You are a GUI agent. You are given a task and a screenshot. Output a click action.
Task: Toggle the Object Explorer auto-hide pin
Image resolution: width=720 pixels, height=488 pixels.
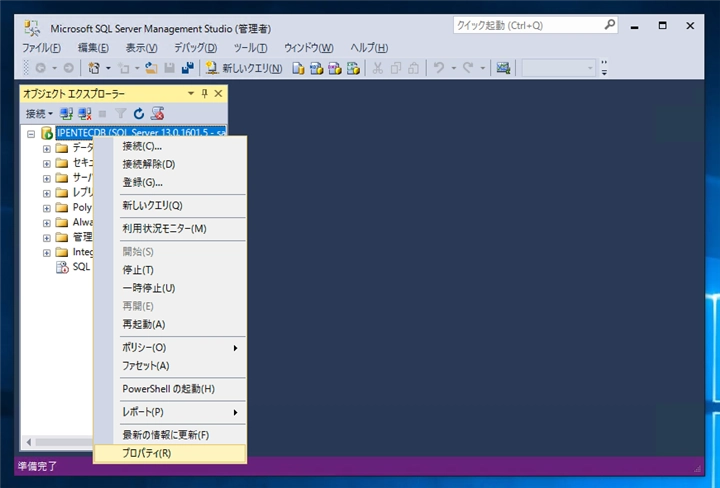(204, 94)
